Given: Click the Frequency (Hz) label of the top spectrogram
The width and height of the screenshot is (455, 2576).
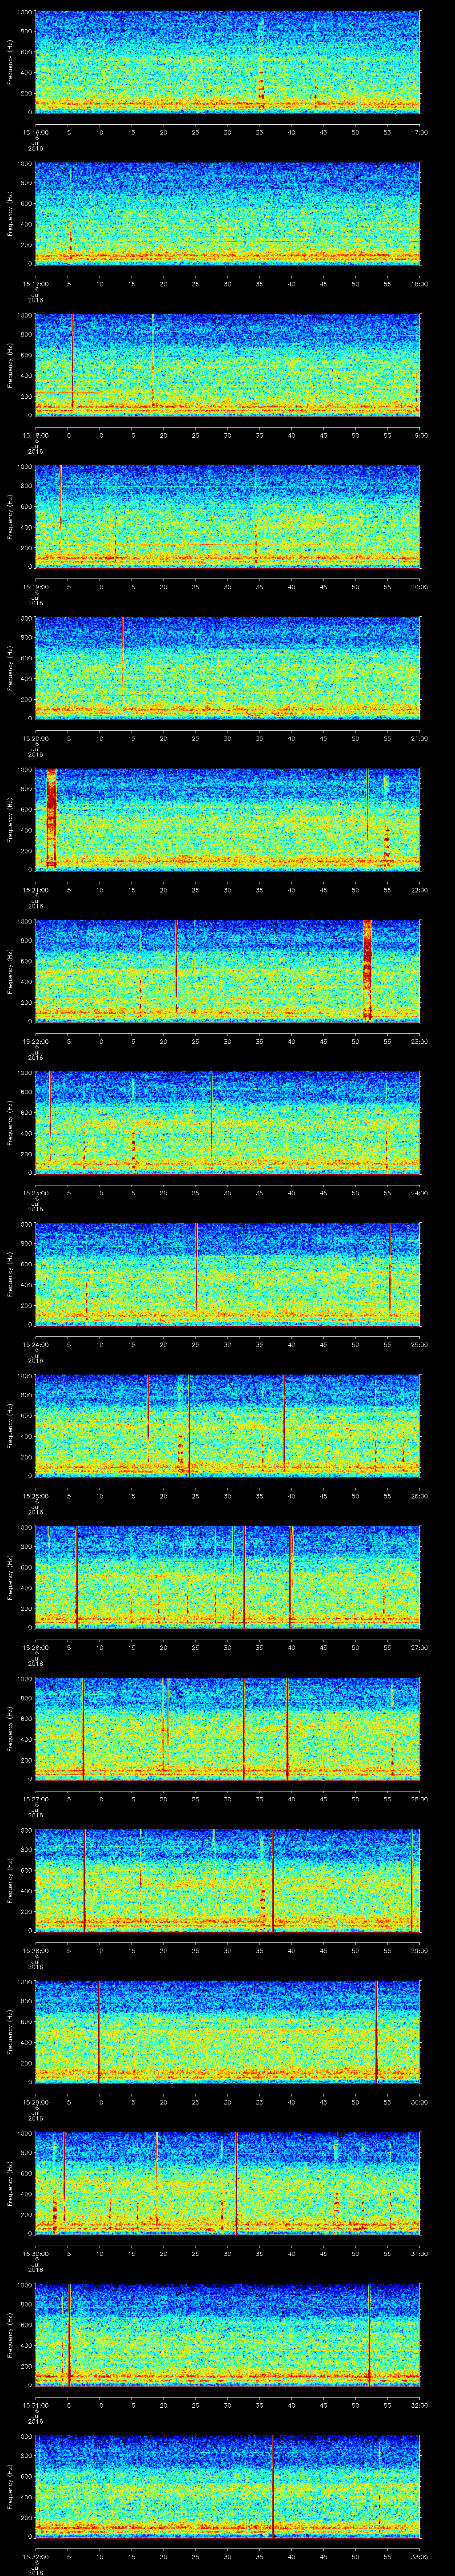Looking at the screenshot, I should click(x=10, y=61).
